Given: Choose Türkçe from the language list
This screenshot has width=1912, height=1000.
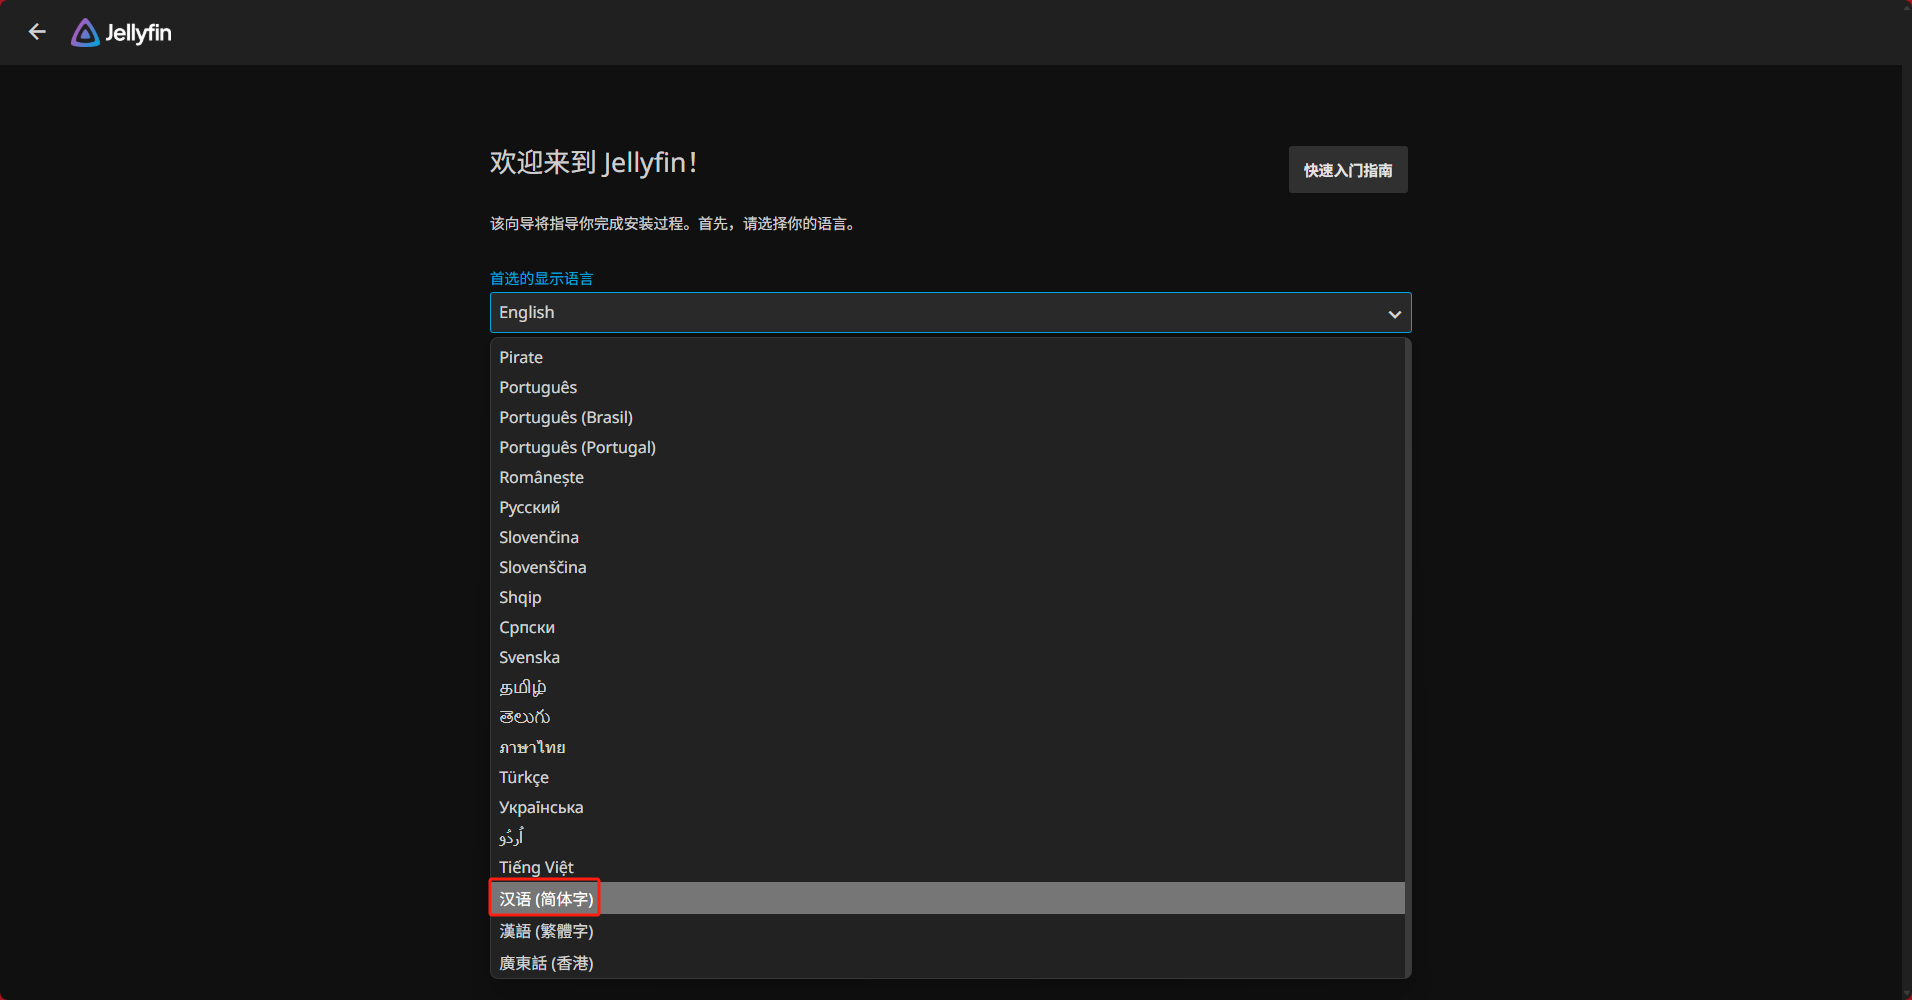Looking at the screenshot, I should click(x=947, y=777).
